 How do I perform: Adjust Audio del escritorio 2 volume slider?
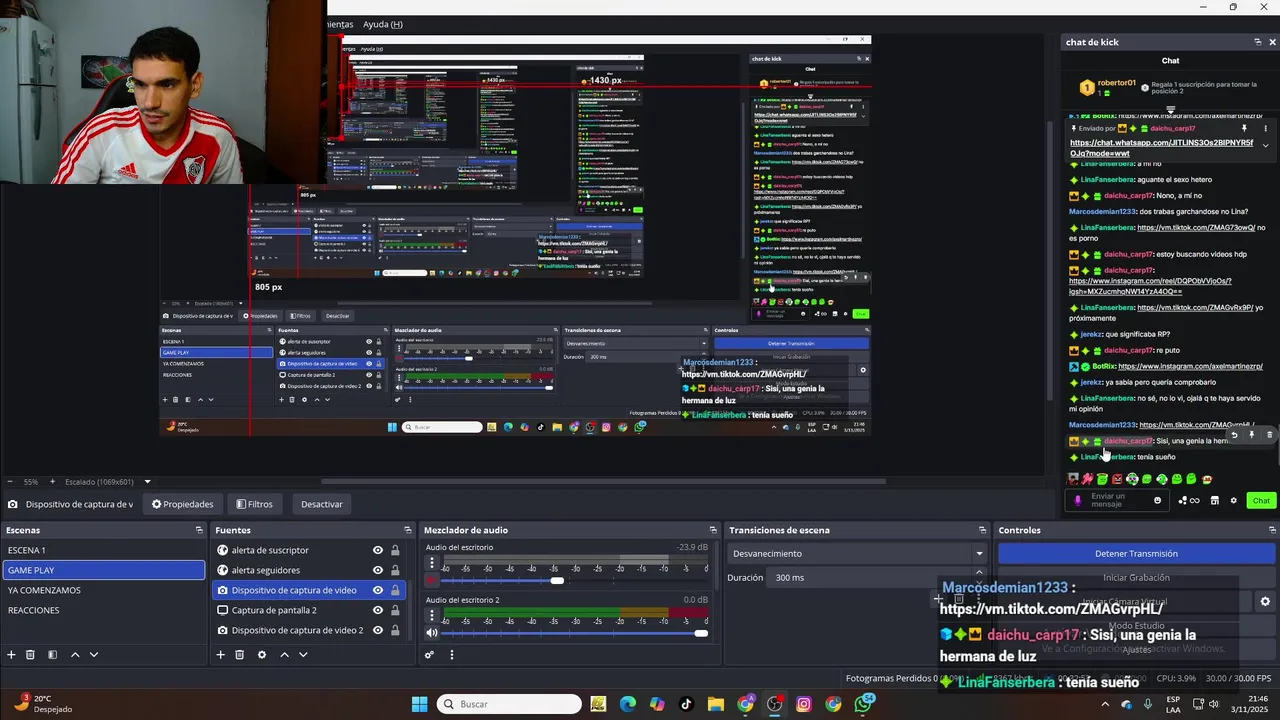[701, 632]
